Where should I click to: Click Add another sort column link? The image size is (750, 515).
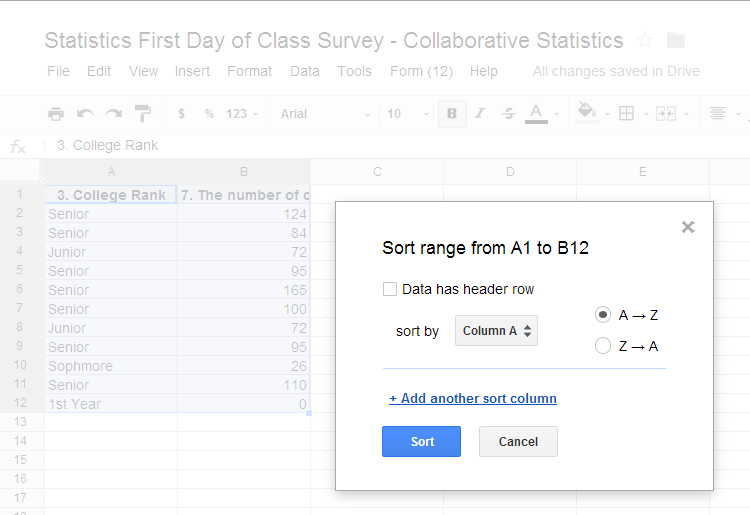tap(473, 398)
